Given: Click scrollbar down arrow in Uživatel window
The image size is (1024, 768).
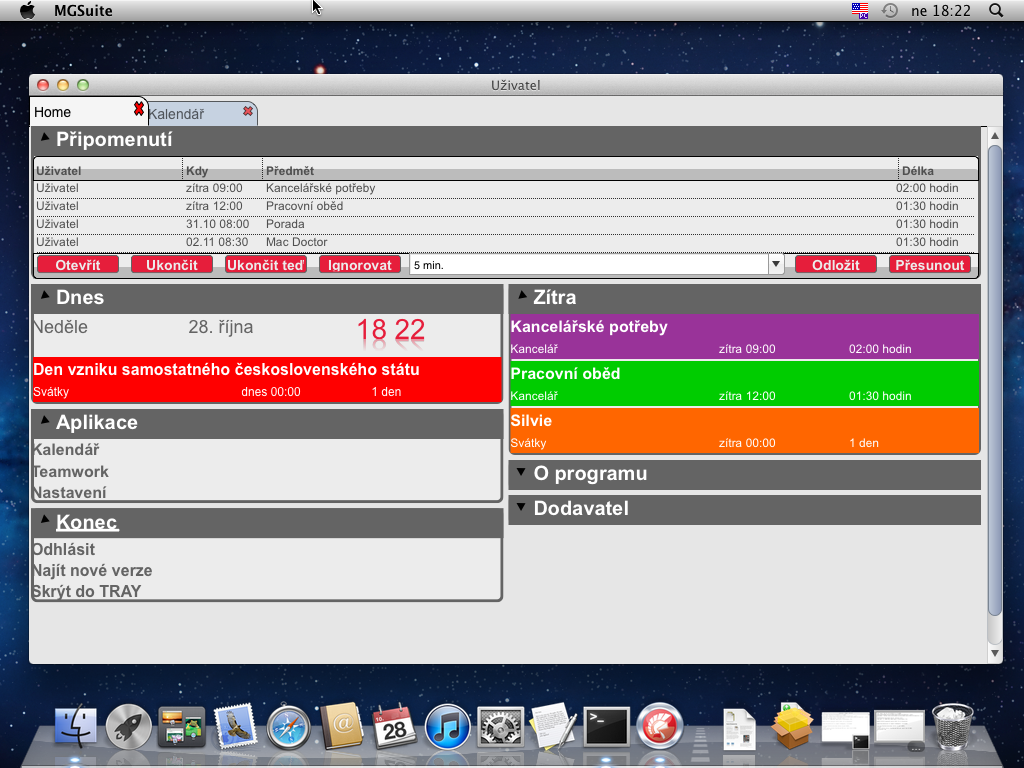Looking at the screenshot, I should [995, 653].
